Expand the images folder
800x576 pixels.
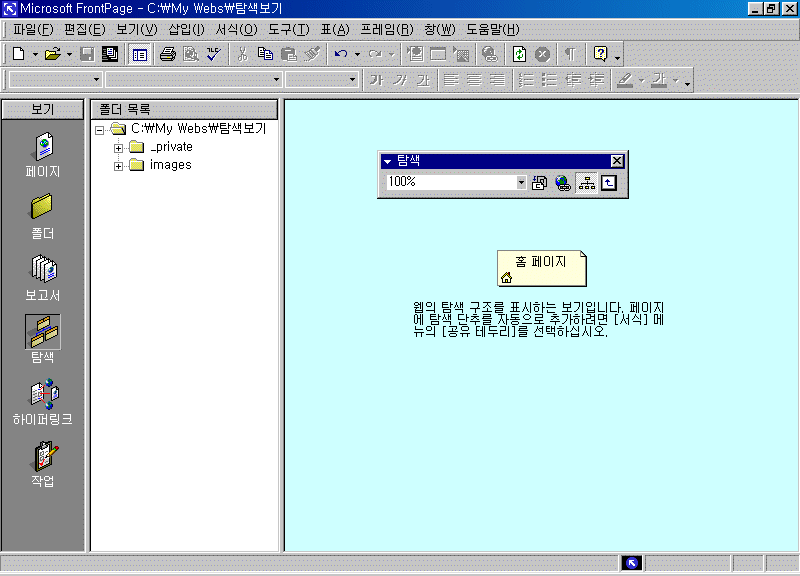[x=118, y=167]
